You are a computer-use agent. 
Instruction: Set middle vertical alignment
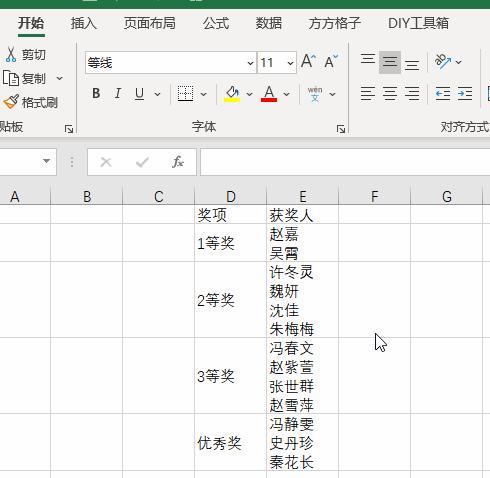click(x=390, y=62)
